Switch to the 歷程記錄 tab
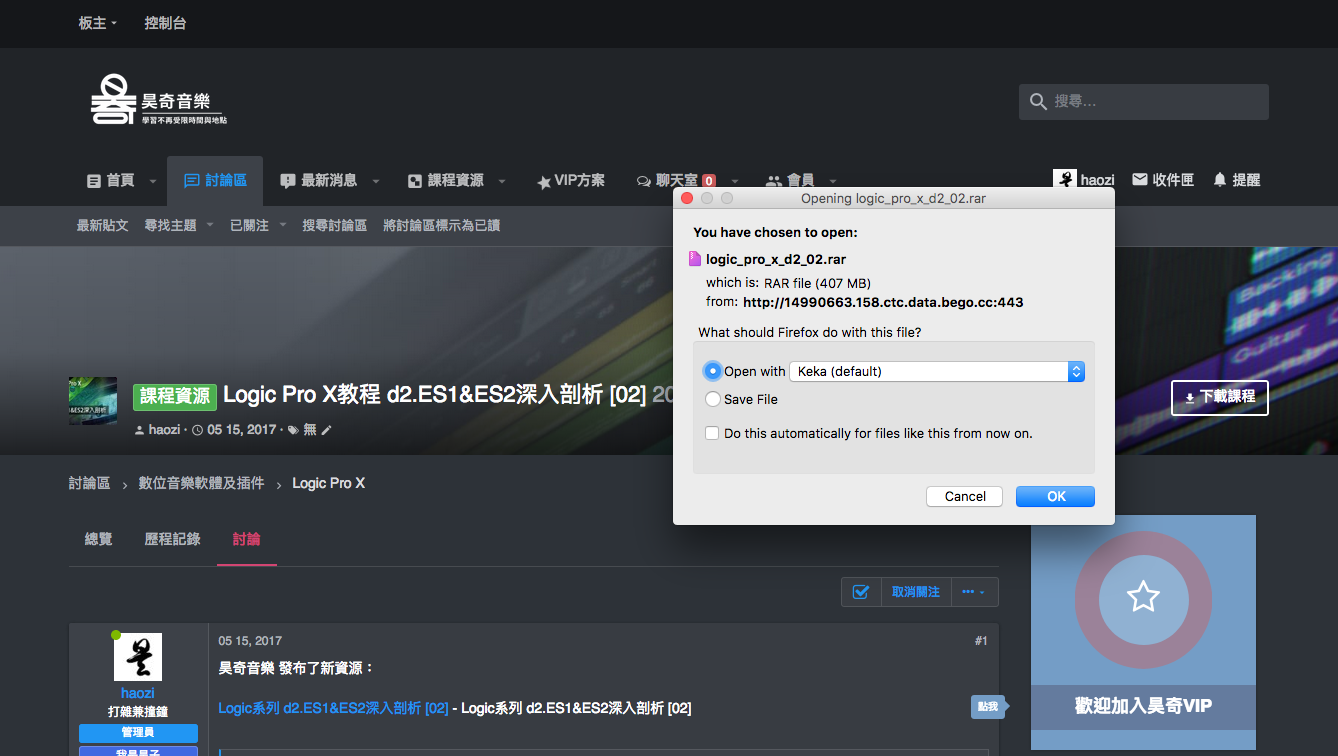Viewport: 1338px width, 756px height. click(x=173, y=539)
